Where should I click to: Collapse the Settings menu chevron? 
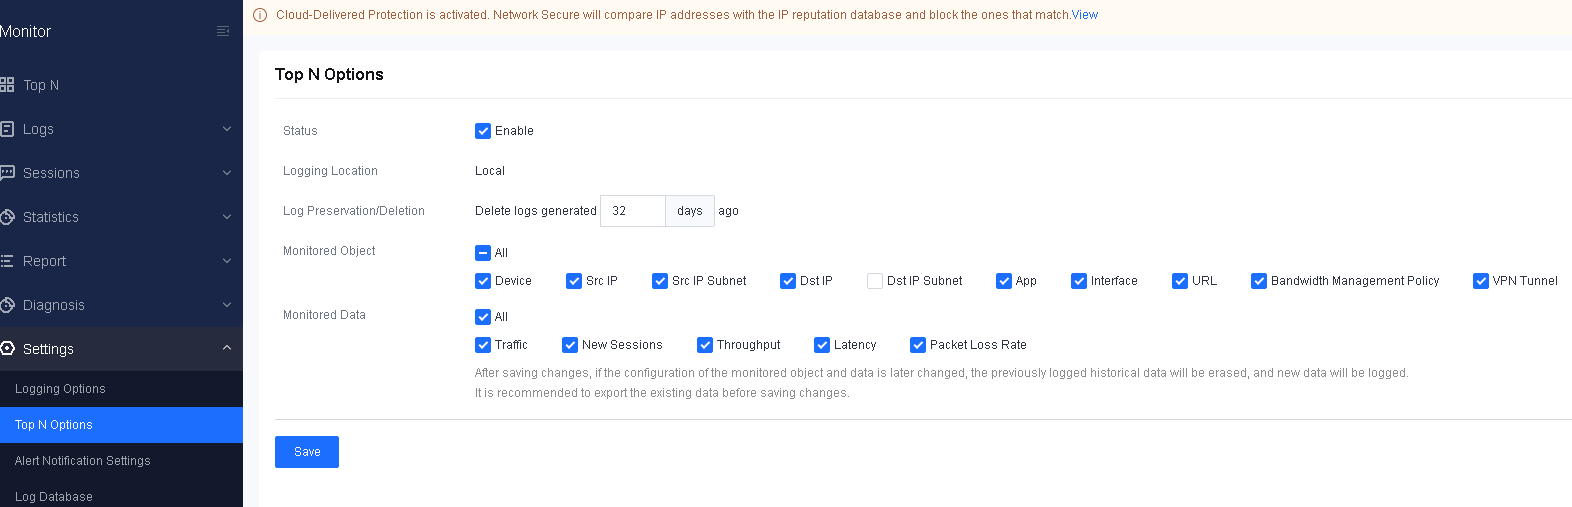click(x=227, y=348)
